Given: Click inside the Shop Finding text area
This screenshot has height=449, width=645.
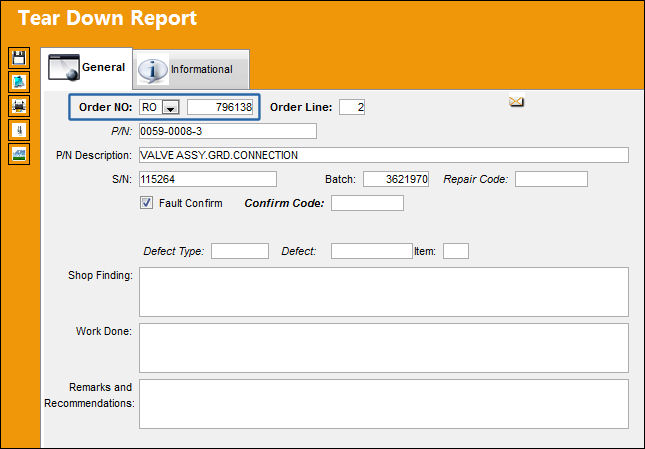Looking at the screenshot, I should coord(384,292).
